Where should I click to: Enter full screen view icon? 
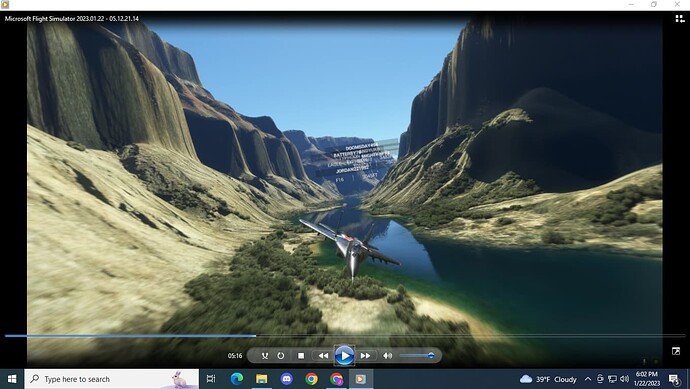676,351
